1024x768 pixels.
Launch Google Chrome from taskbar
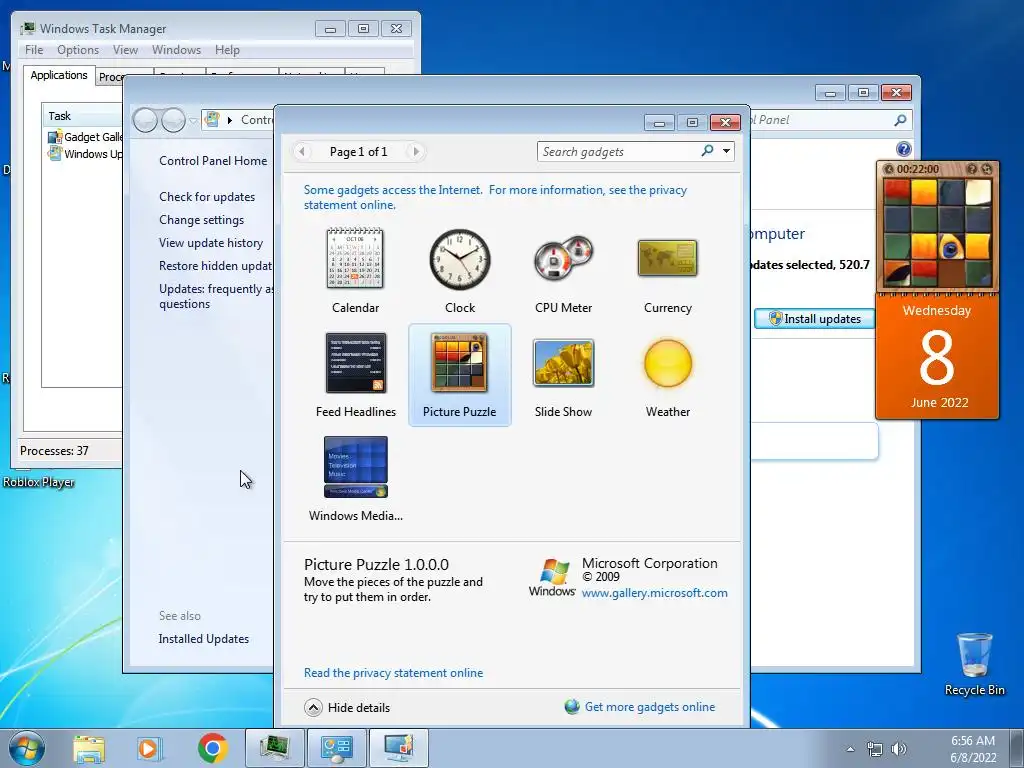tap(212, 748)
